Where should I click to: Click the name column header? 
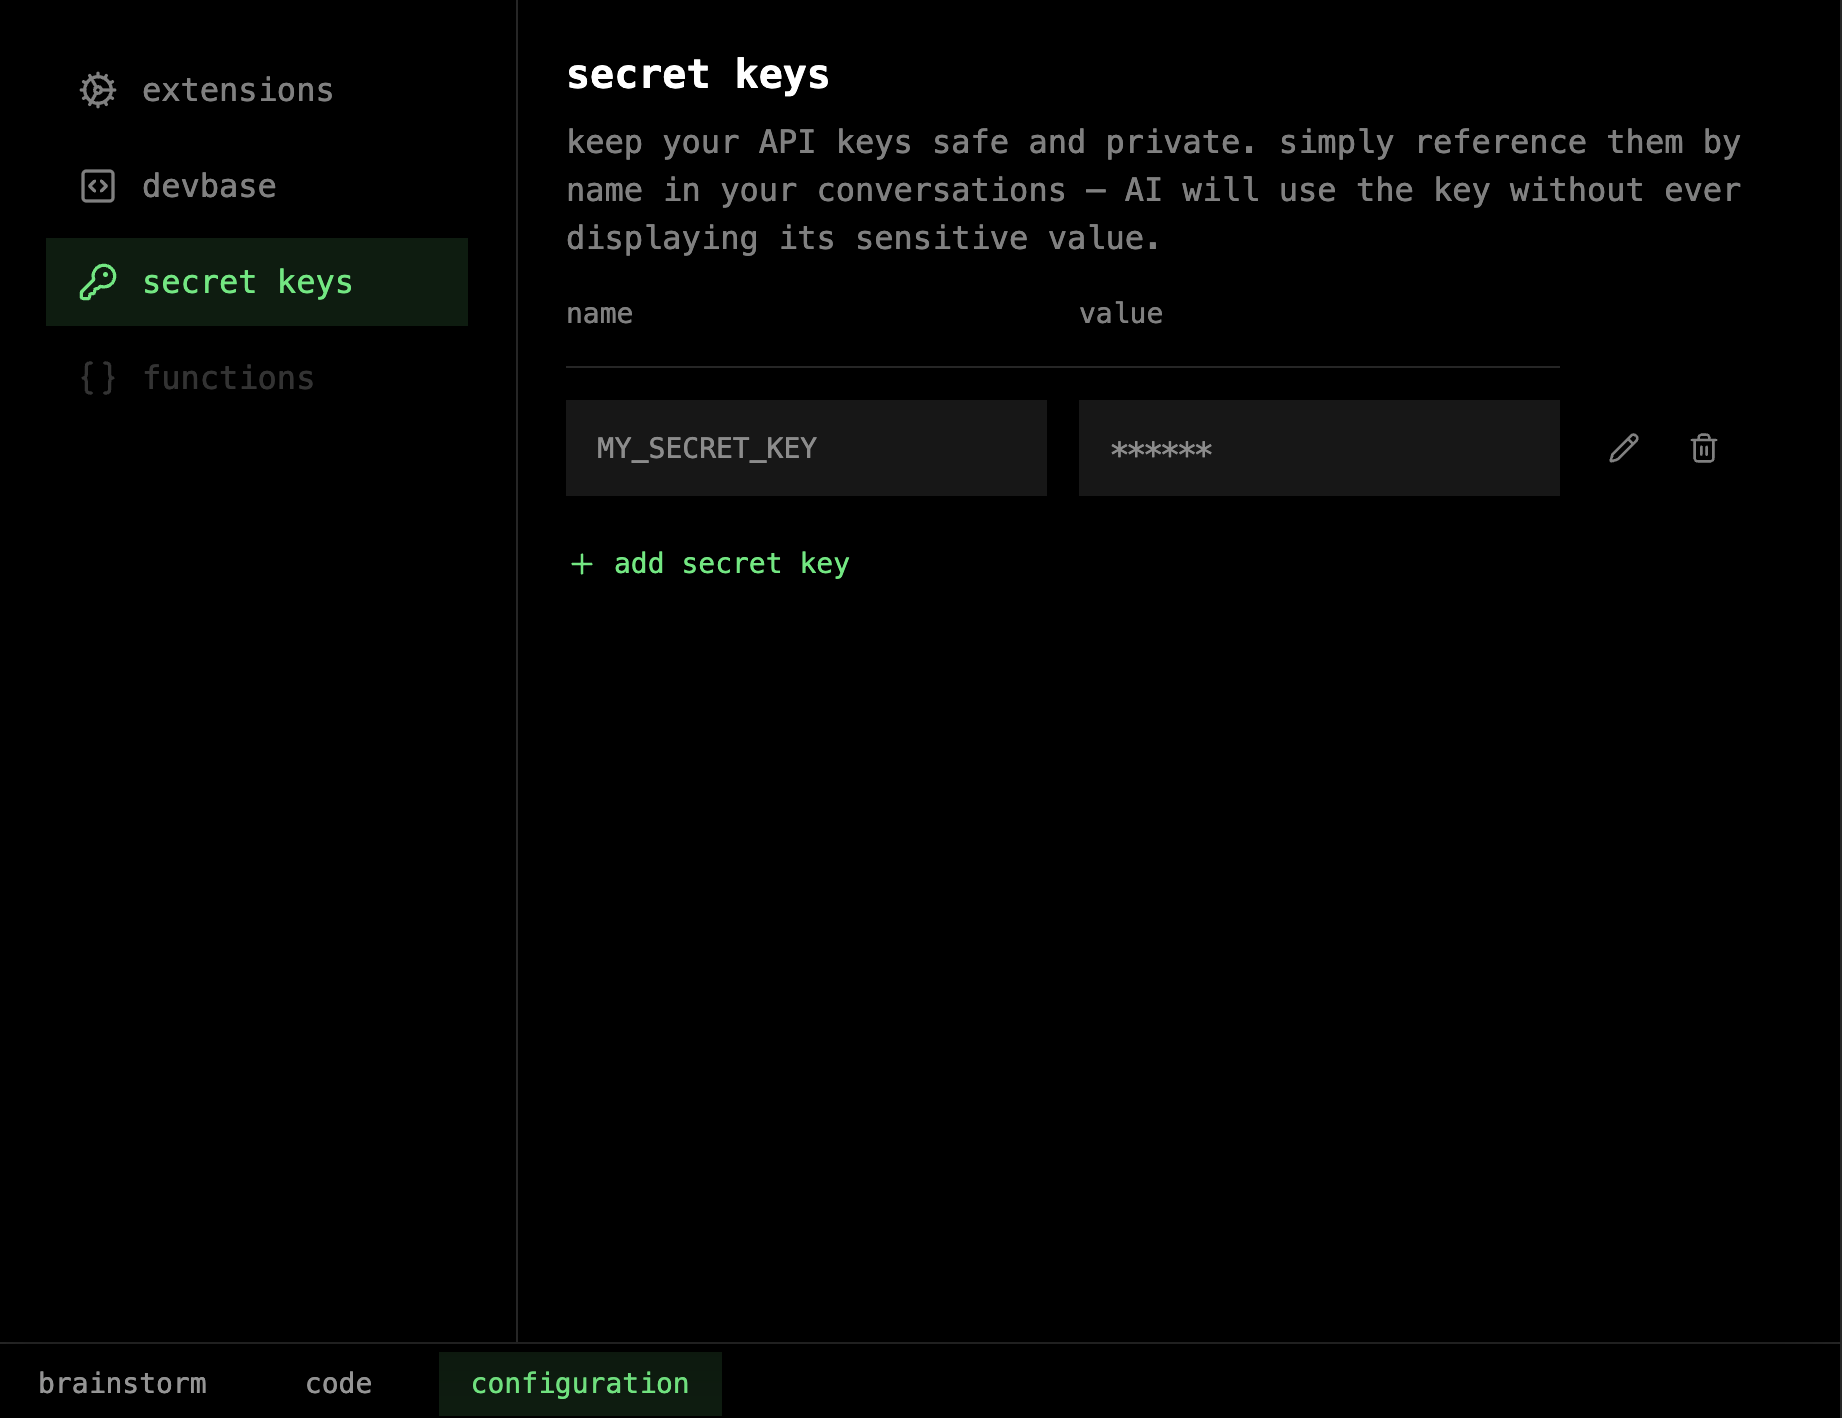point(599,314)
